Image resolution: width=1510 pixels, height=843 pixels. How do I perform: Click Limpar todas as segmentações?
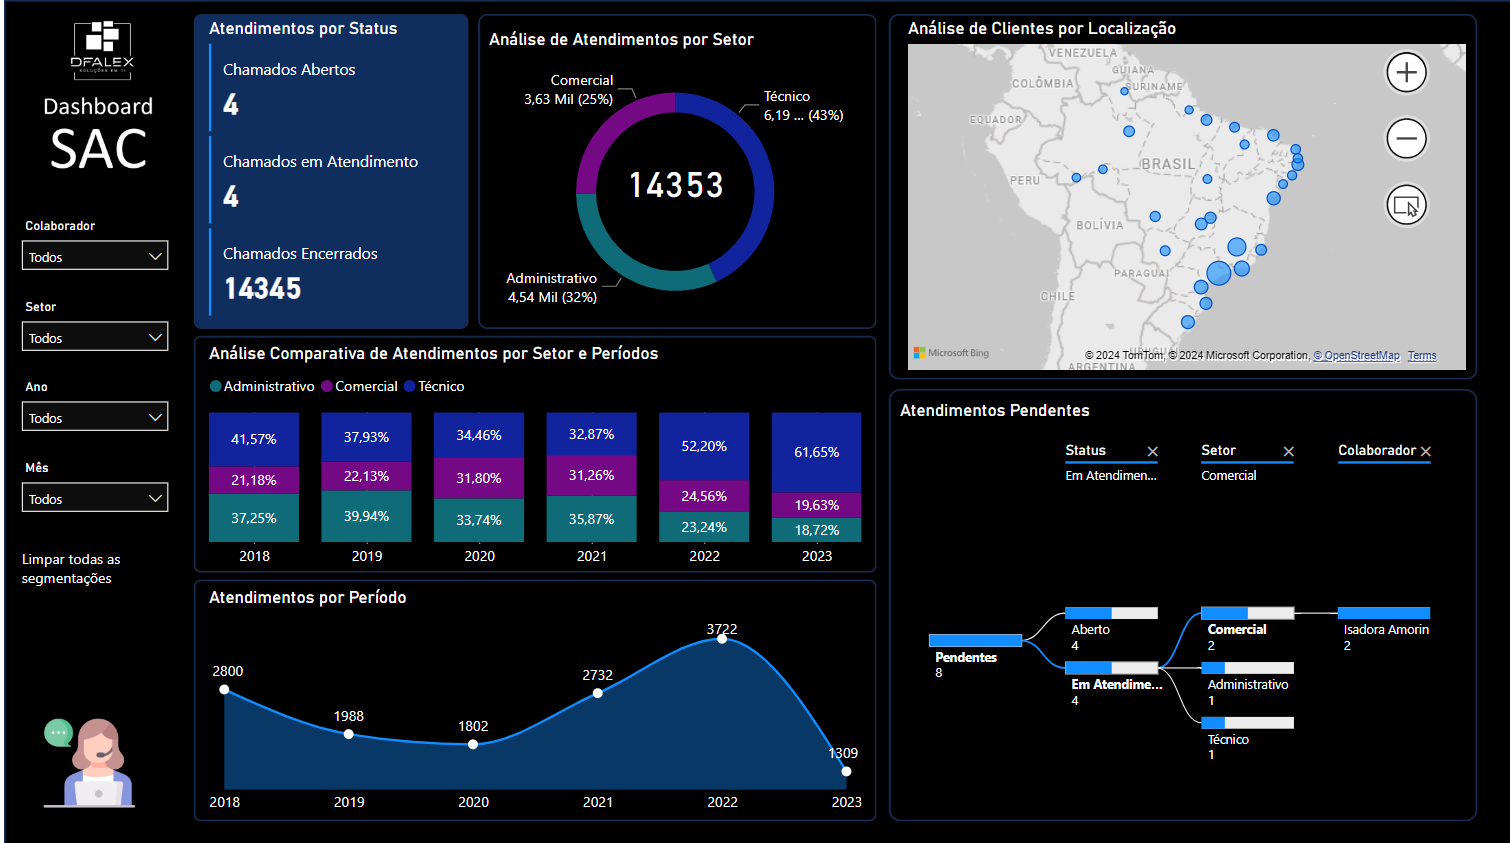pyautogui.click(x=71, y=569)
